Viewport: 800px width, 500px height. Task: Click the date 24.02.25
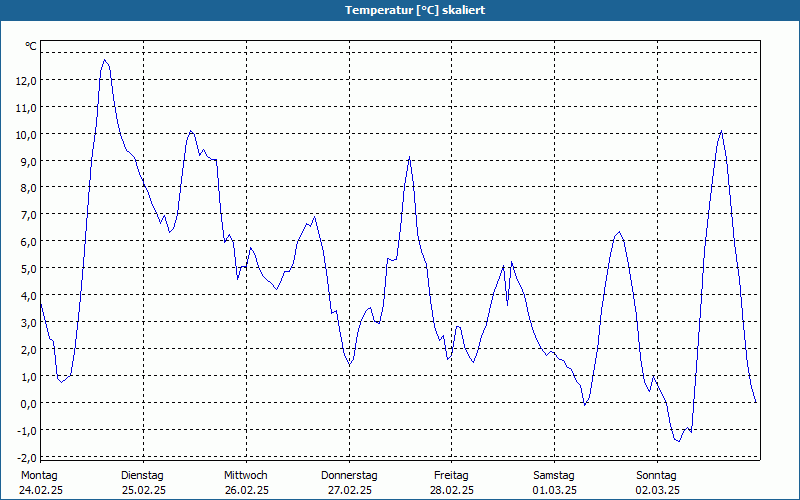coord(41,491)
